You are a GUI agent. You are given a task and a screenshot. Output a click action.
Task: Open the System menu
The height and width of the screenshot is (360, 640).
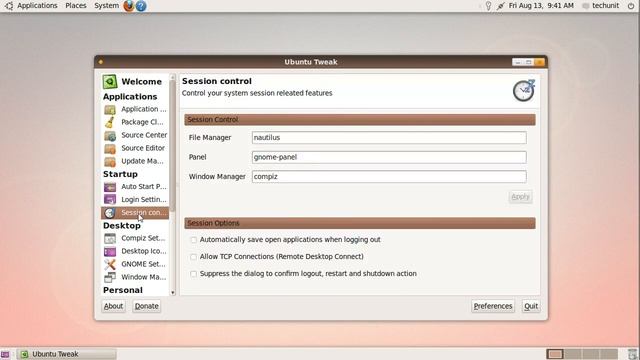click(x=107, y=6)
